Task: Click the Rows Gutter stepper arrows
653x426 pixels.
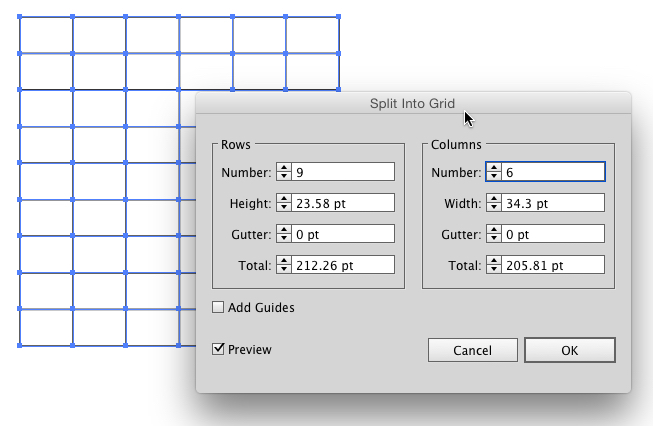Action: [x=284, y=234]
